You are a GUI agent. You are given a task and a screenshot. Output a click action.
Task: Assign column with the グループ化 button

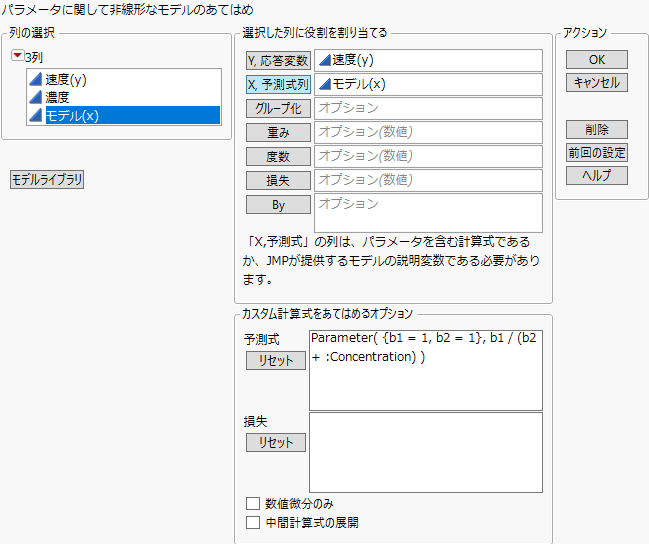278,108
